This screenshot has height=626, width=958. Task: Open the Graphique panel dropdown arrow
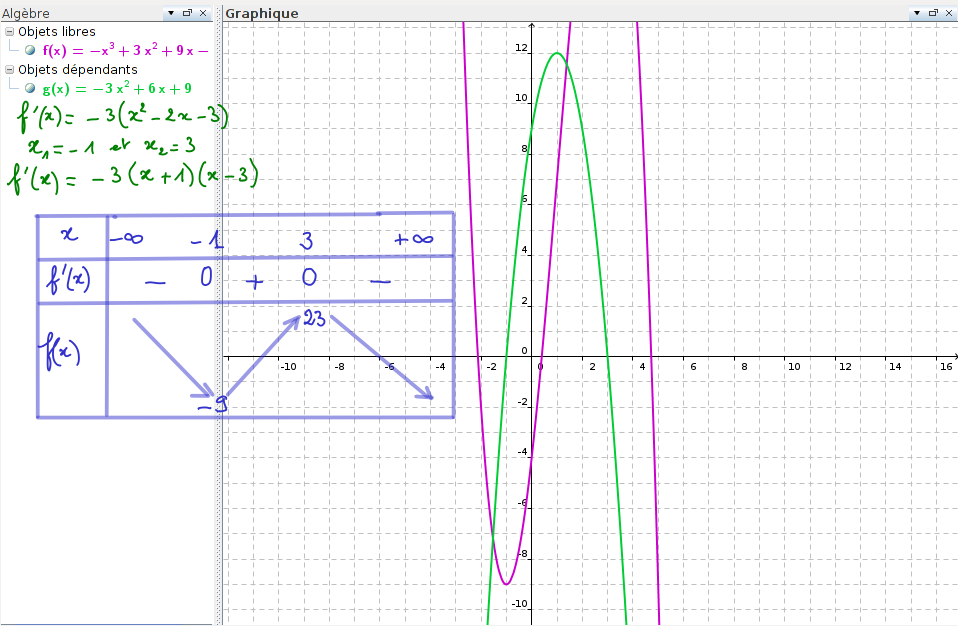[917, 13]
